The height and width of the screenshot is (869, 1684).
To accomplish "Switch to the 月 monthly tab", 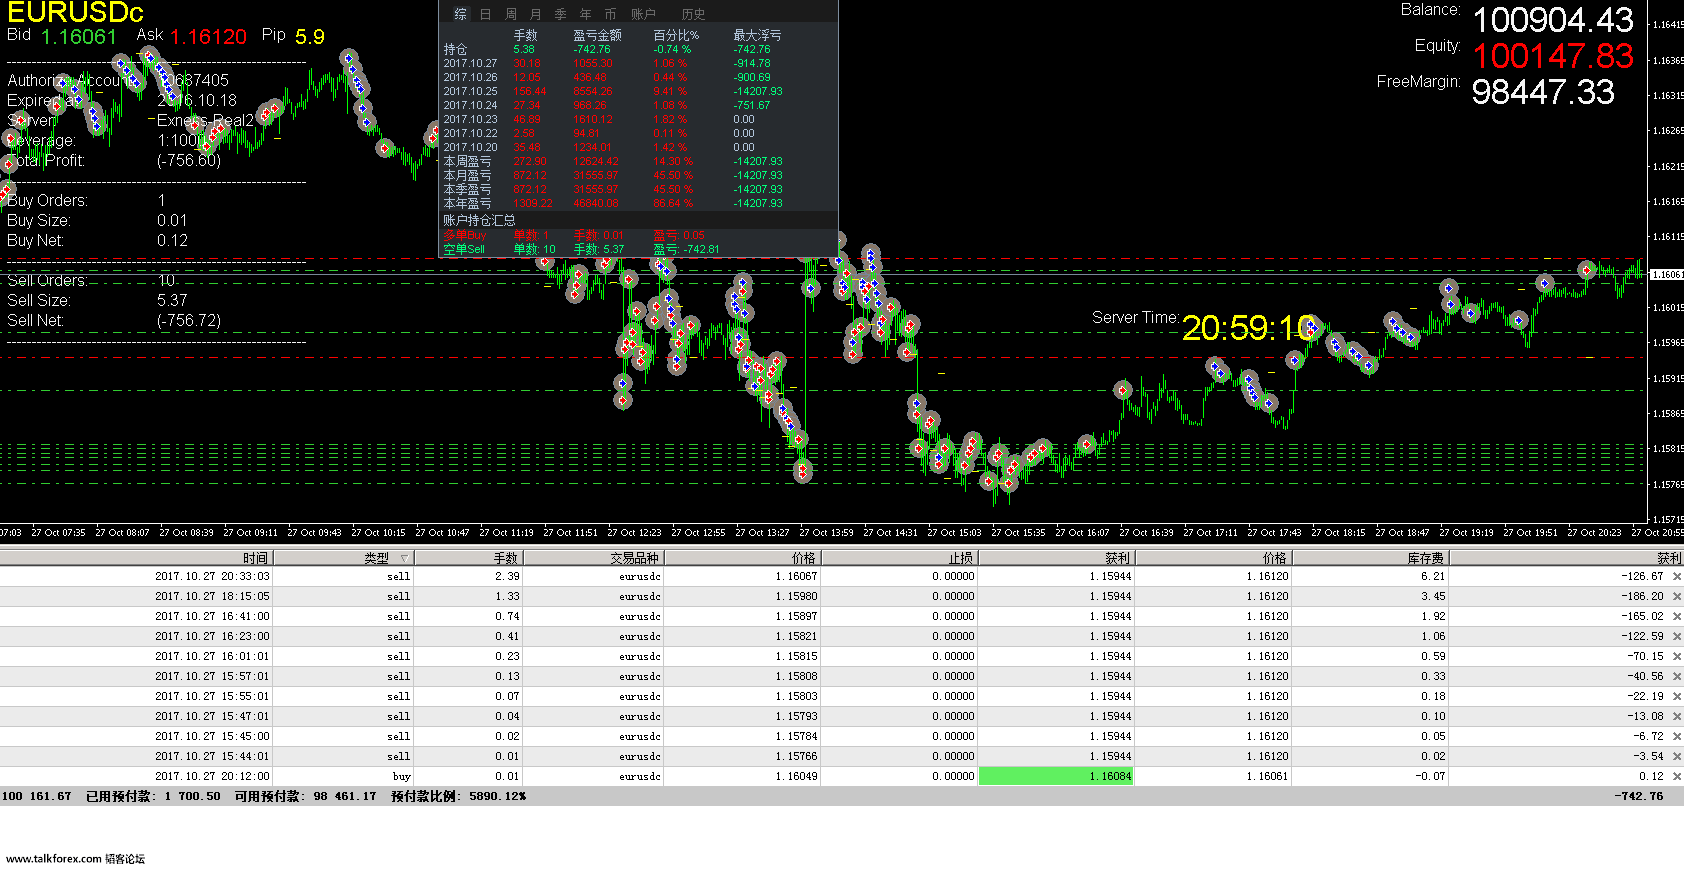I will pyautogui.click(x=535, y=14).
